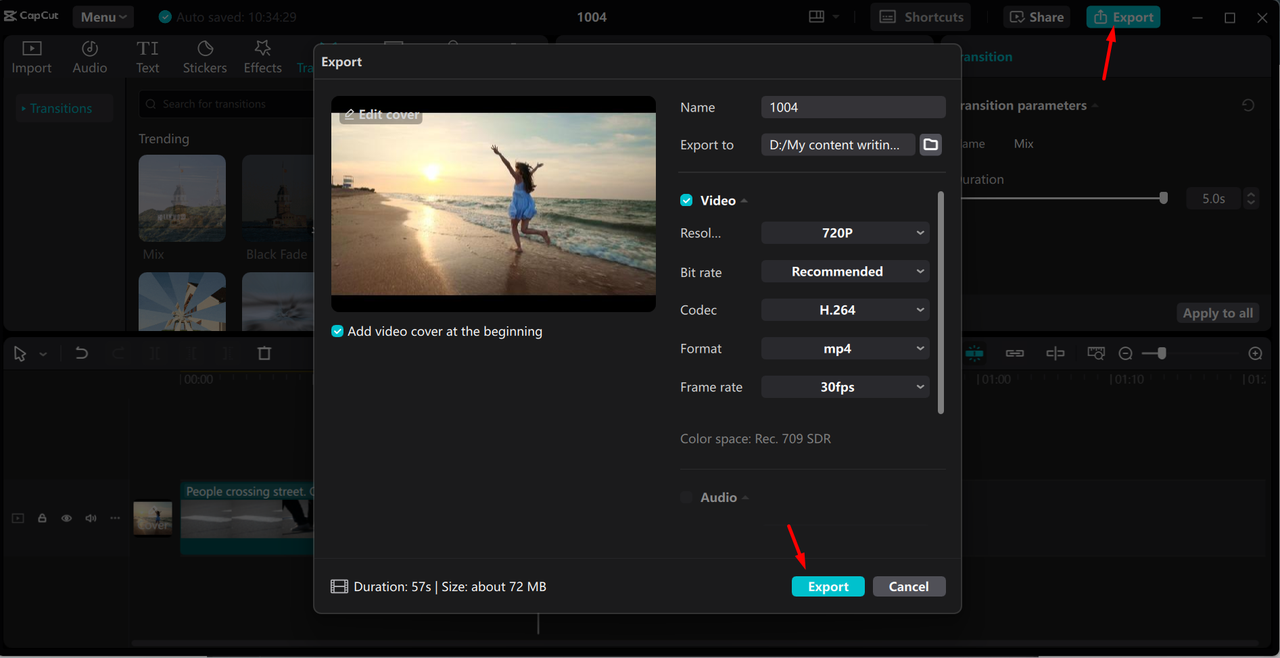Mute the main track speaker icon
Screen dimensions: 1280x658
pyautogui.click(x=91, y=518)
